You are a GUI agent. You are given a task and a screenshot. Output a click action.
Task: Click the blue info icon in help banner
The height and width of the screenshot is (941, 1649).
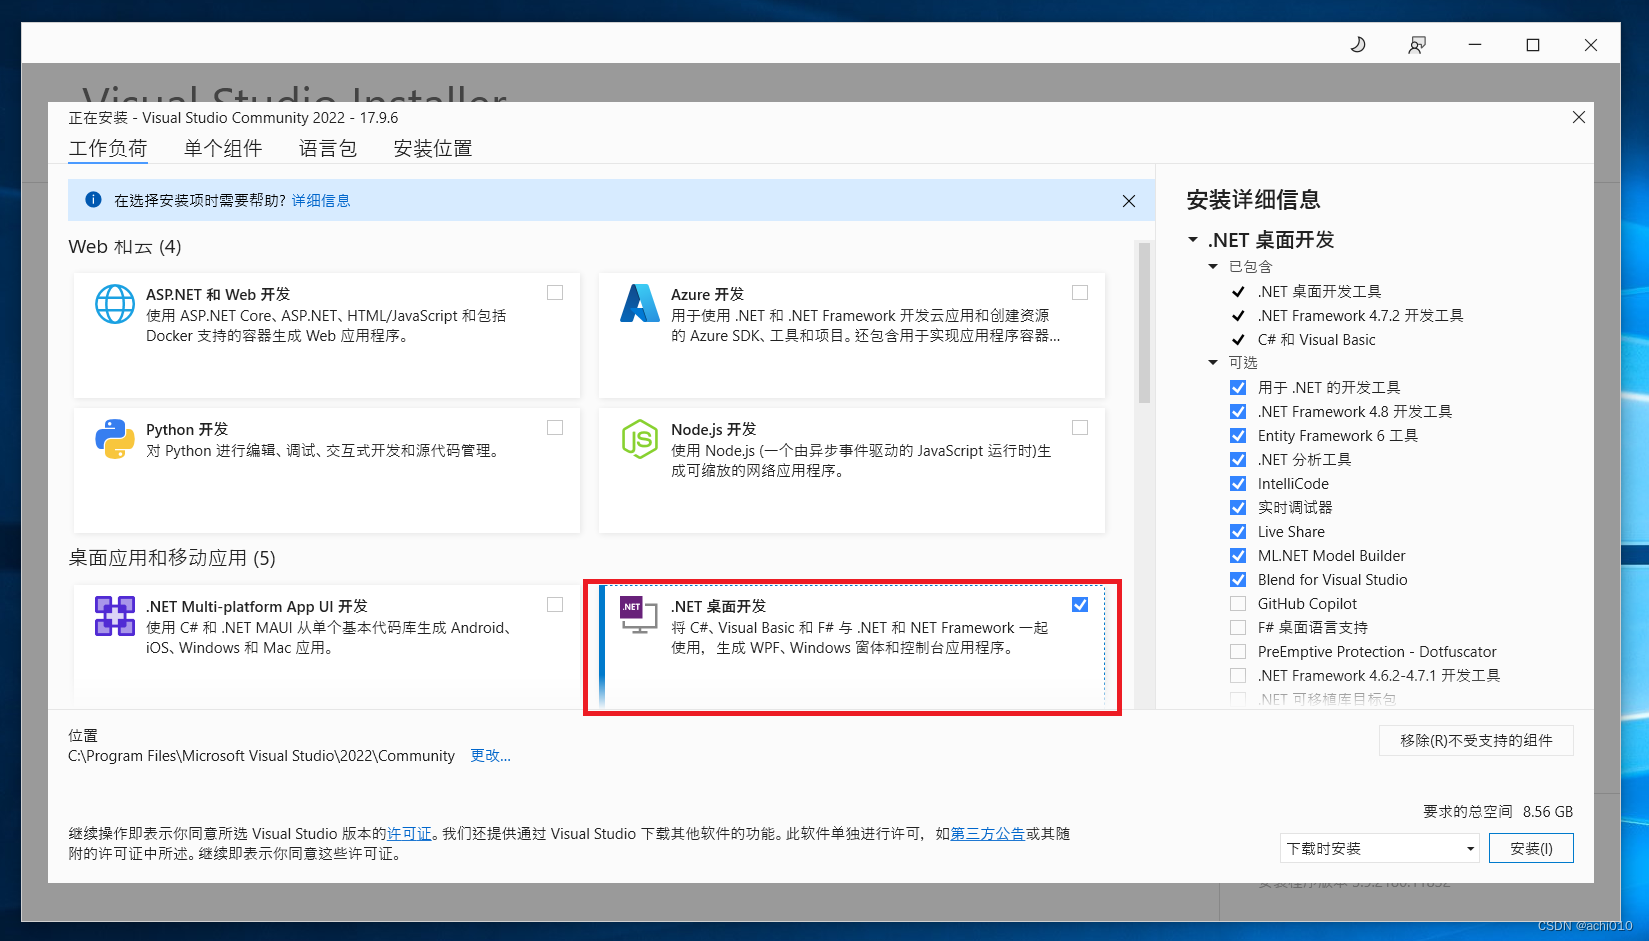click(93, 200)
